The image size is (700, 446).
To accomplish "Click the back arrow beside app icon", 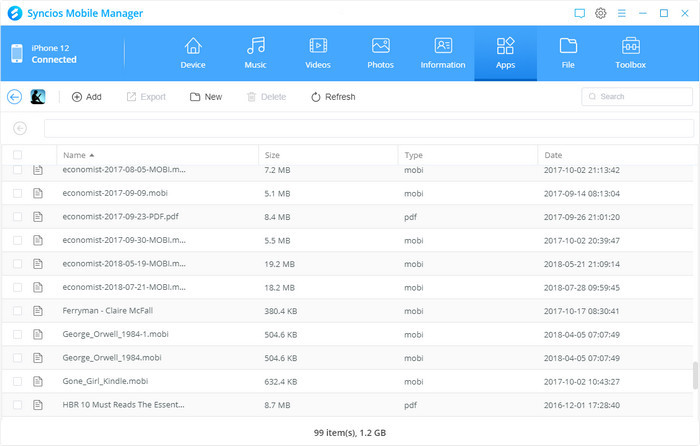I will pyautogui.click(x=14, y=97).
